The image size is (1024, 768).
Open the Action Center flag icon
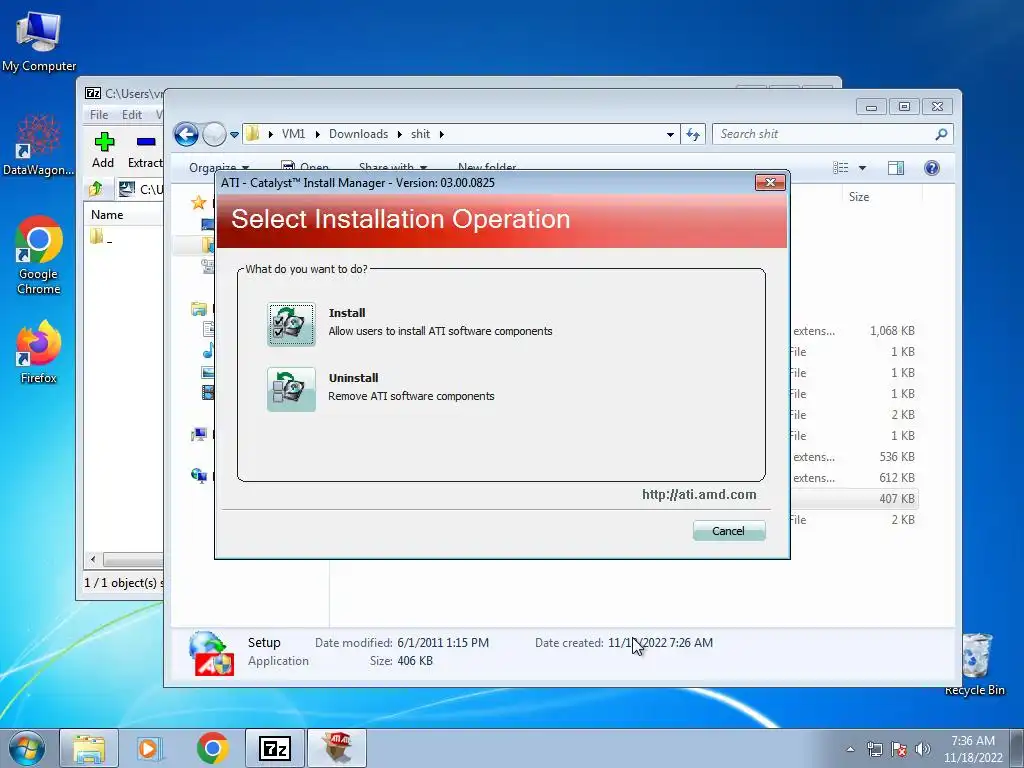pos(899,749)
